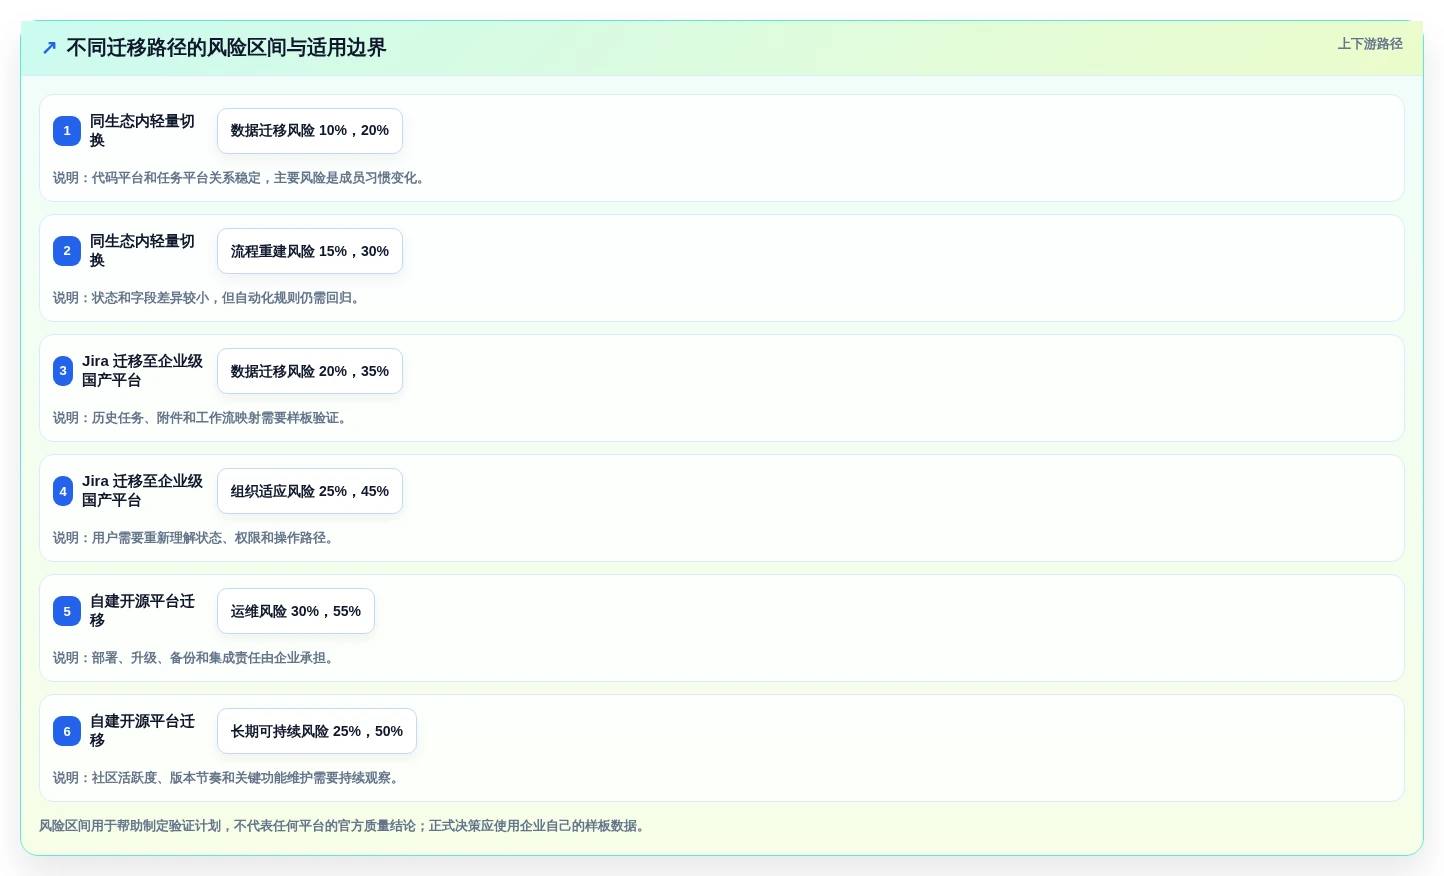Click the number 1 step badge

pos(67,131)
